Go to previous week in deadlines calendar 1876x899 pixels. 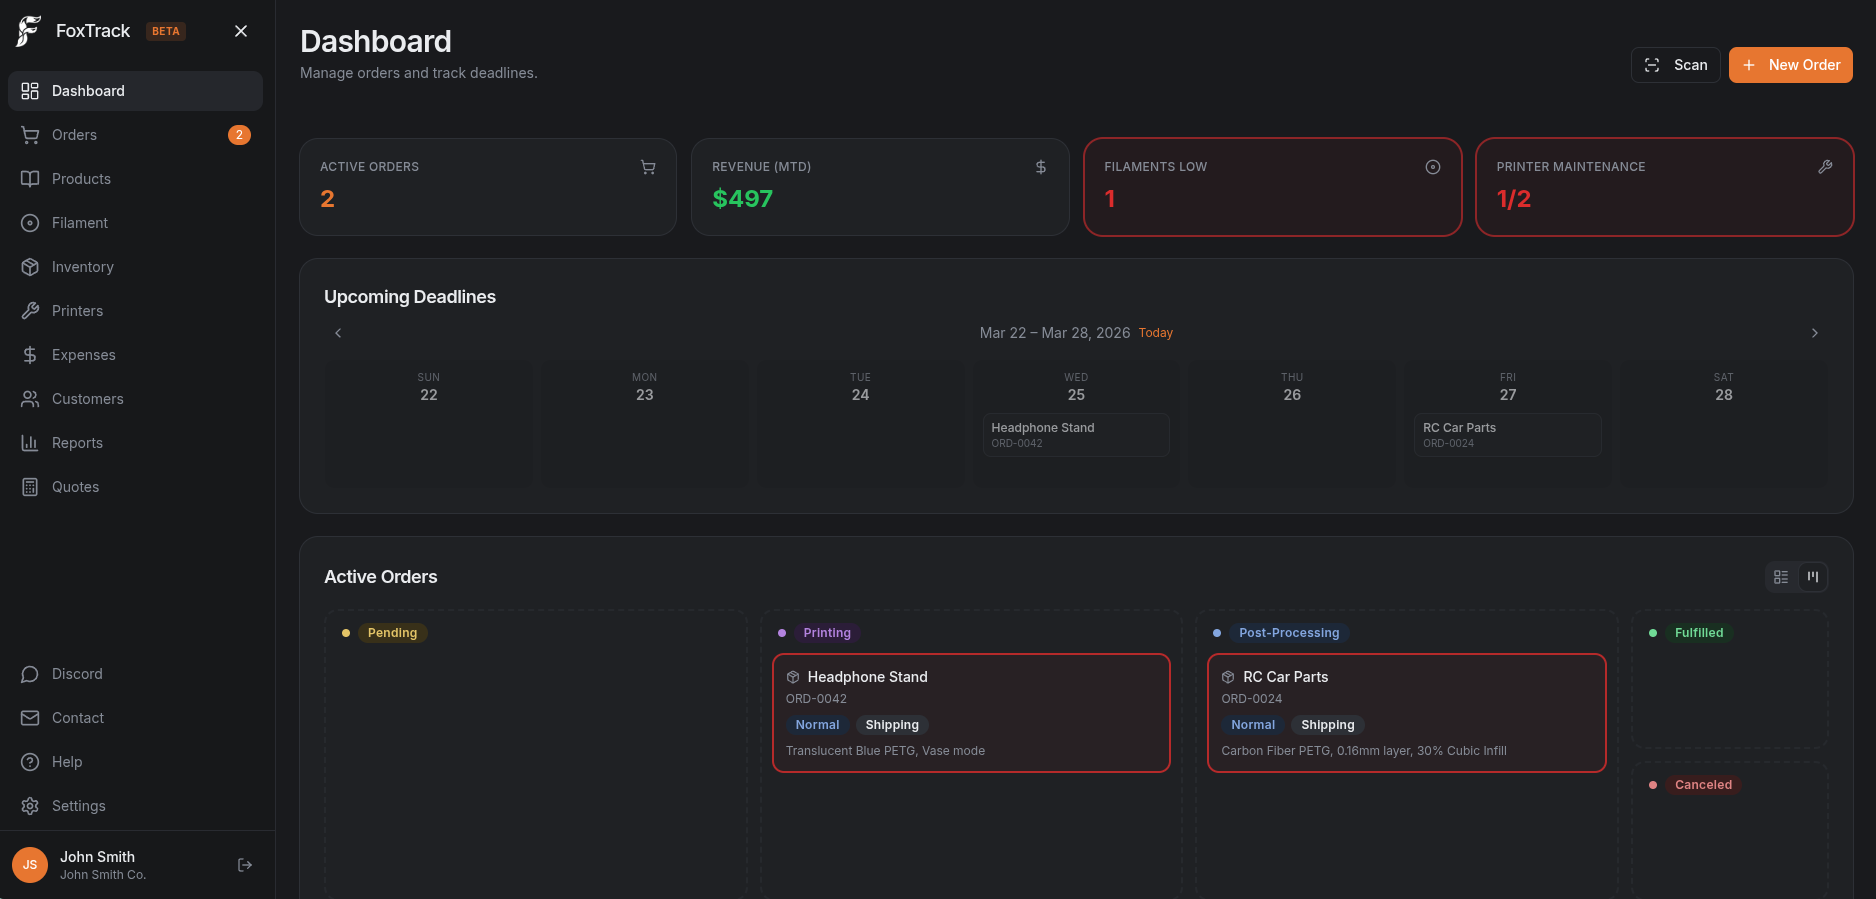338,333
